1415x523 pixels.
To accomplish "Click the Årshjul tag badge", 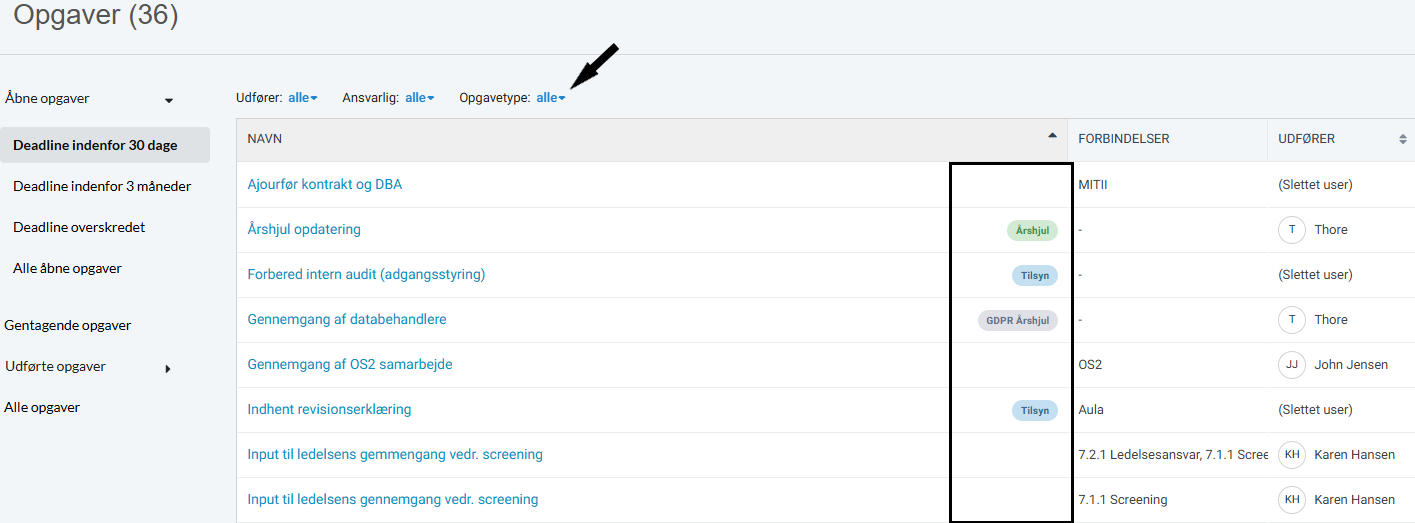I will [1031, 230].
